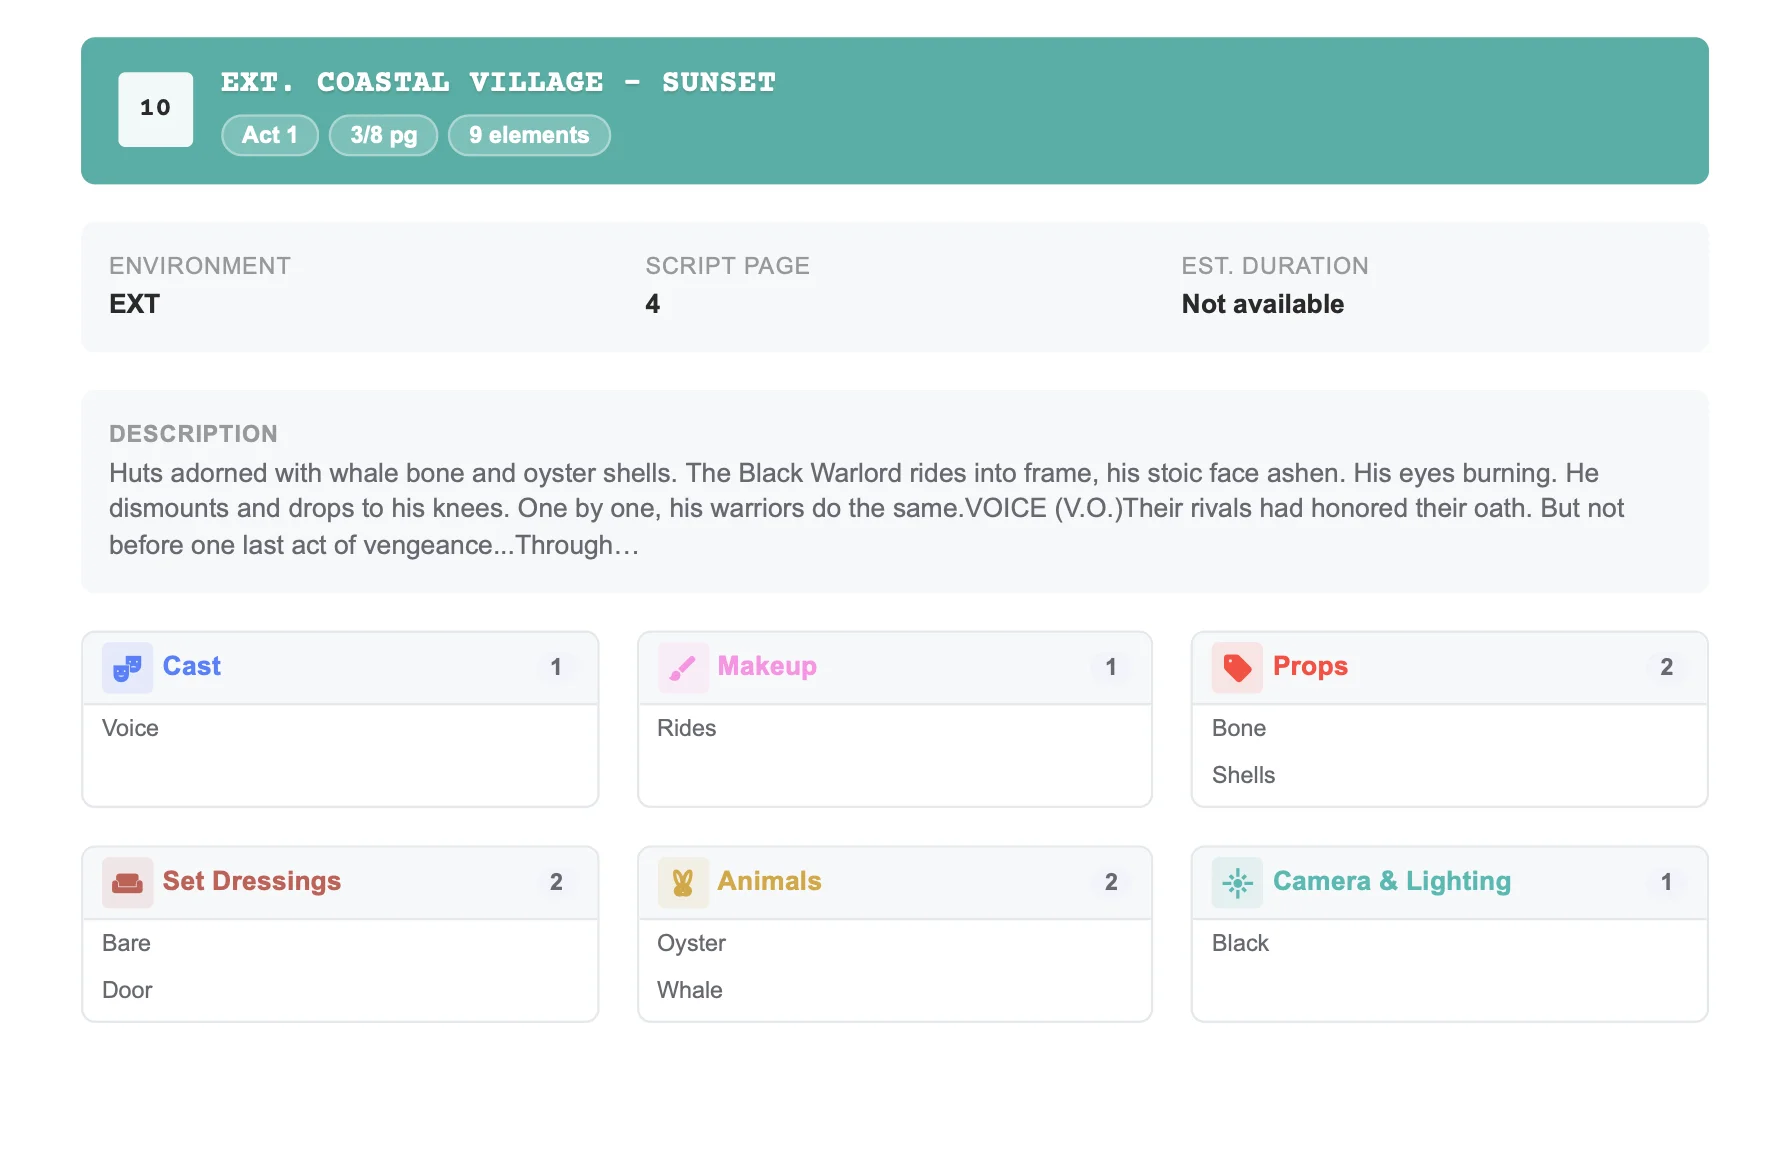Image resolution: width=1778 pixels, height=1172 pixels.
Task: Click the 9 elements pill
Action: [x=529, y=135]
